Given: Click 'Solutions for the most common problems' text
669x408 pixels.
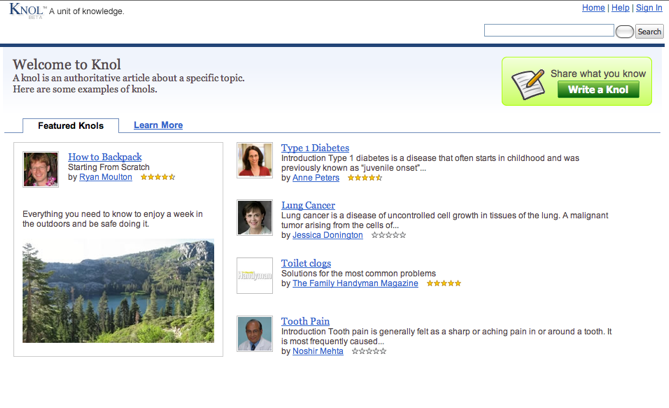Looking at the screenshot, I should (x=358, y=273).
